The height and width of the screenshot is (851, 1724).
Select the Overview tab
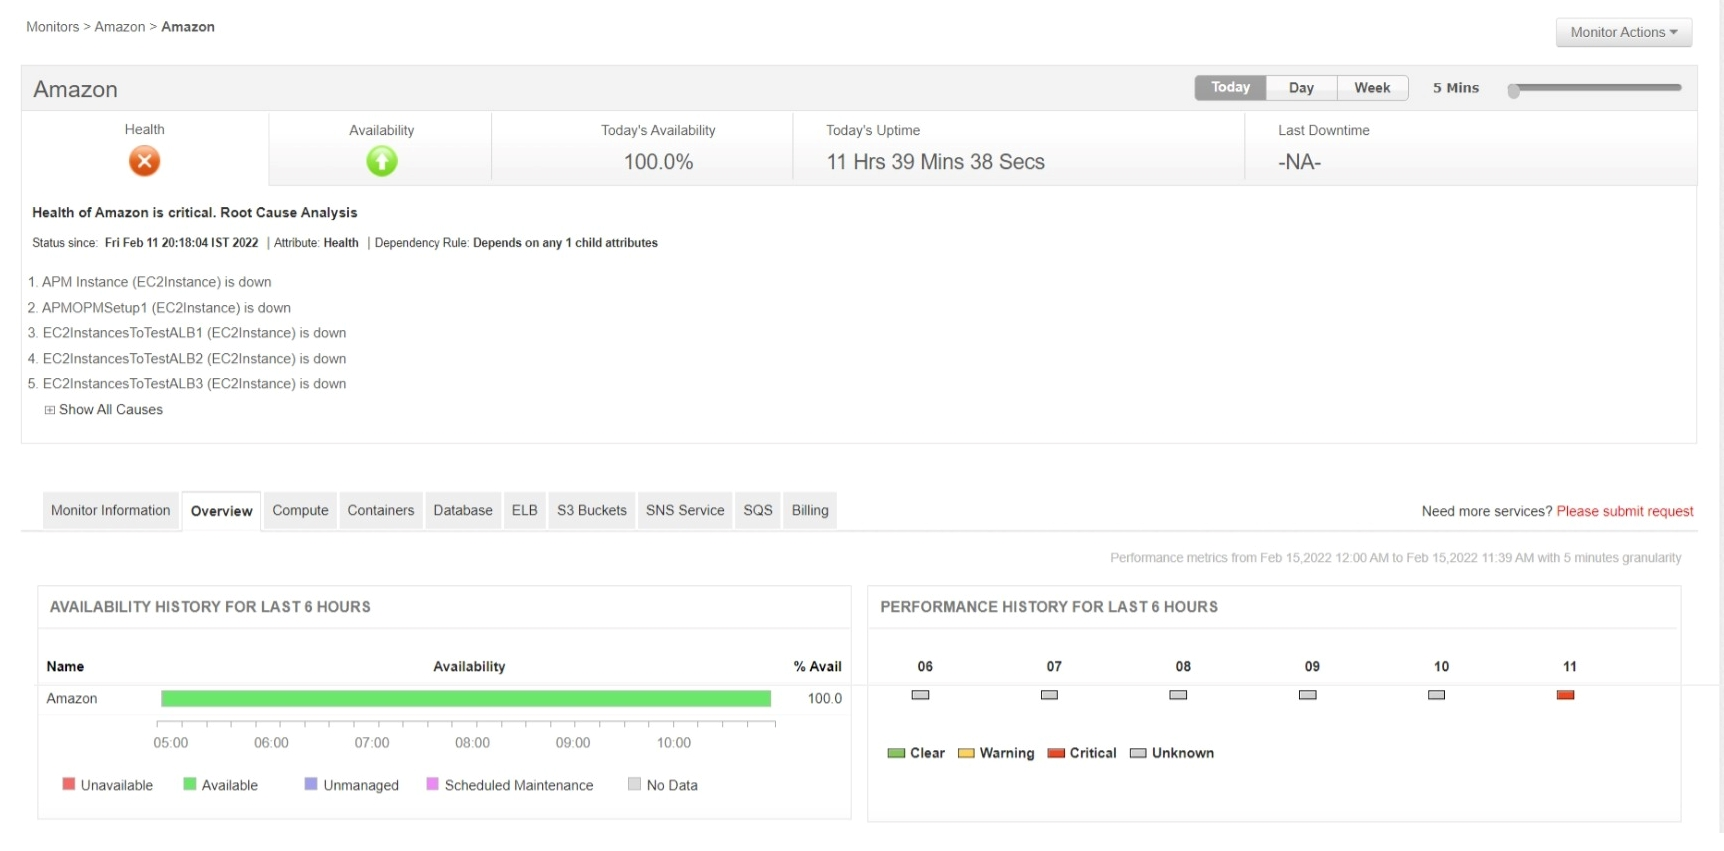(221, 511)
